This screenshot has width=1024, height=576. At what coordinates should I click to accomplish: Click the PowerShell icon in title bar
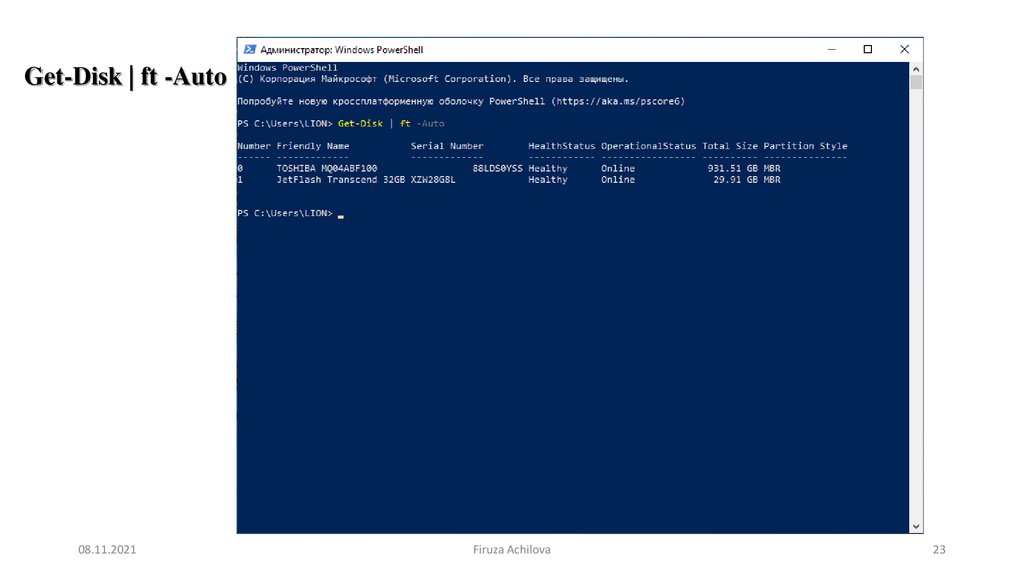(x=249, y=50)
